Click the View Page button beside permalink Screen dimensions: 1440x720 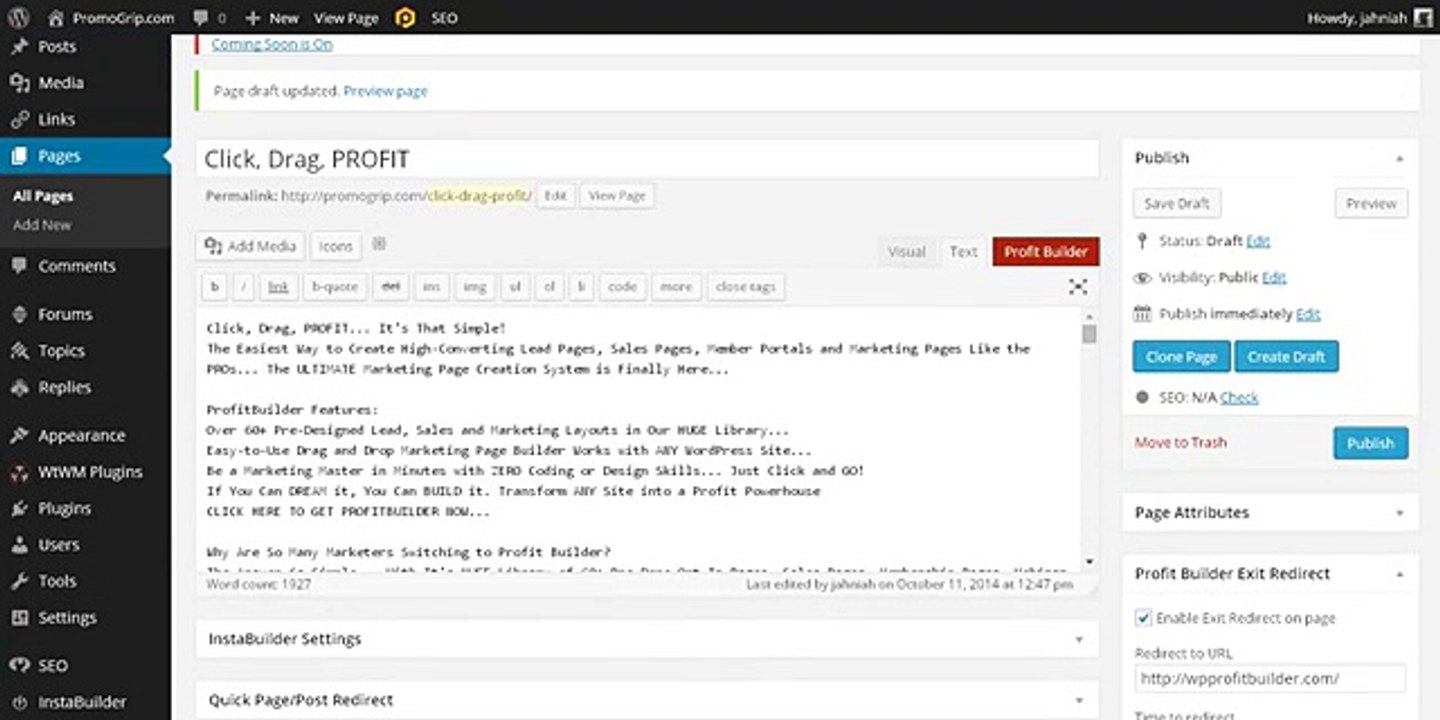617,196
